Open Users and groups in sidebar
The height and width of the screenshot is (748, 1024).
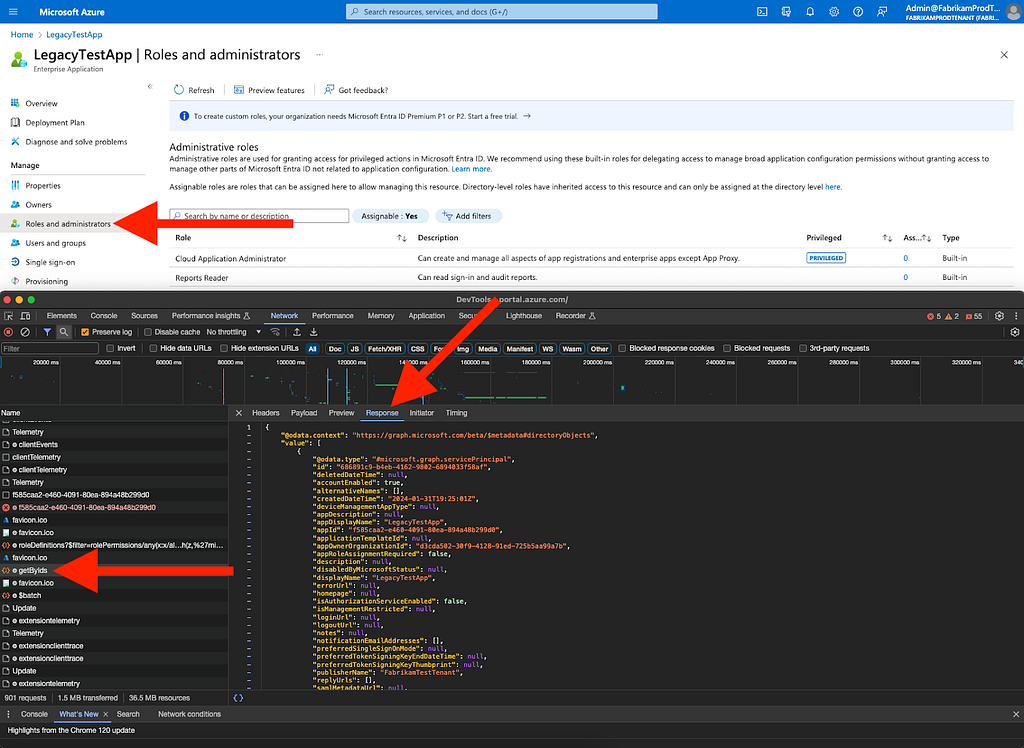coord(56,243)
